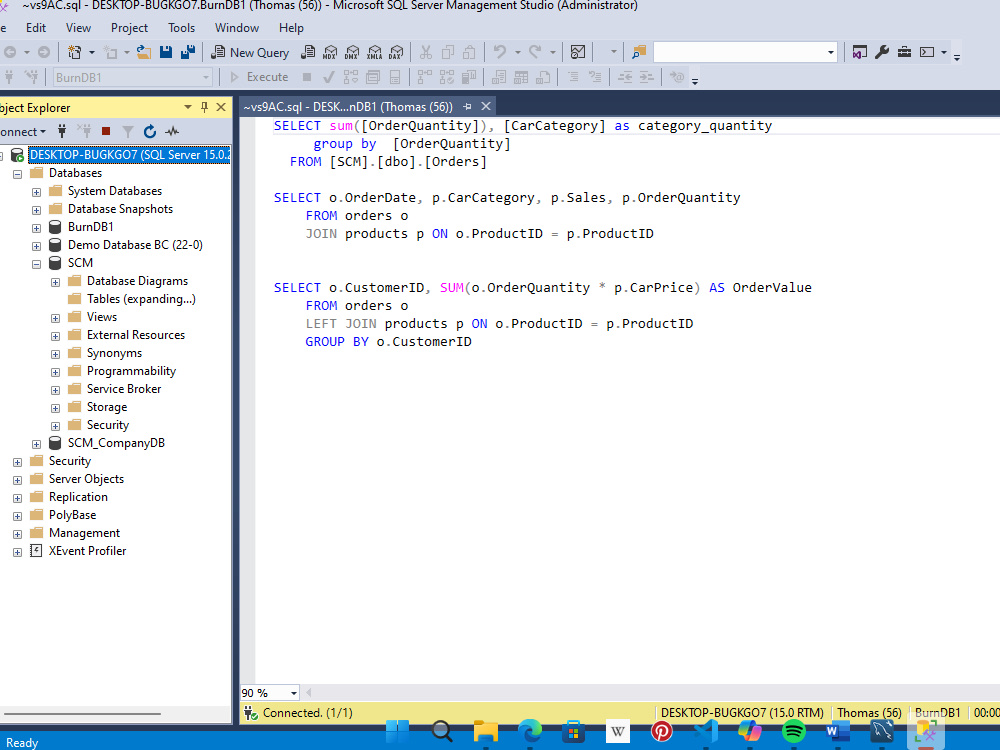Save the current query file
Image resolution: width=1000 pixels, height=750 pixels.
(166, 52)
